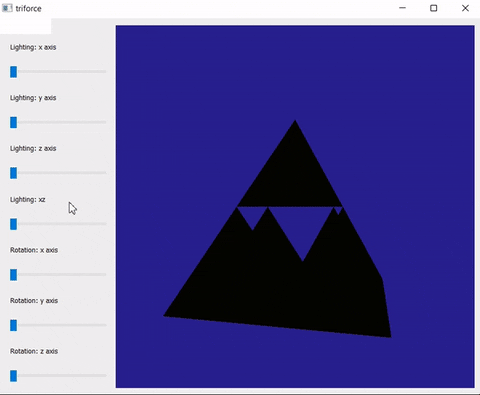The height and width of the screenshot is (395, 480).
Task: Click the Rotation: z axis slider handle
Action: 13,376
